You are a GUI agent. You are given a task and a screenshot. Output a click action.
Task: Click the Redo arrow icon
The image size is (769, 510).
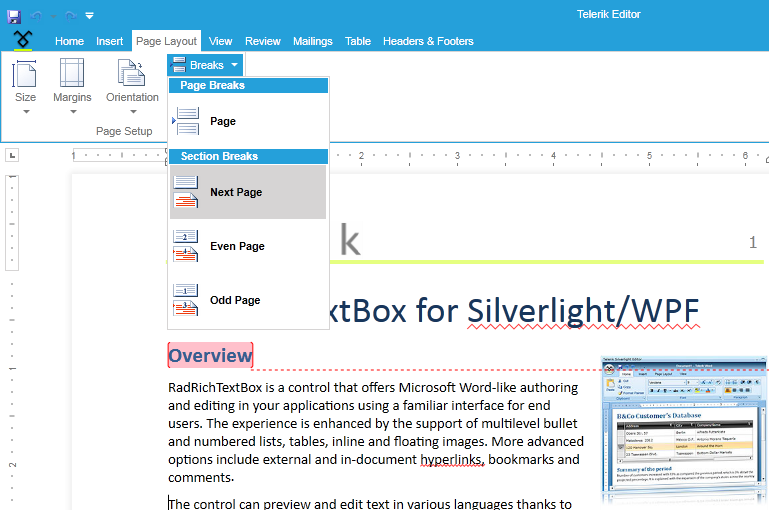[71, 16]
